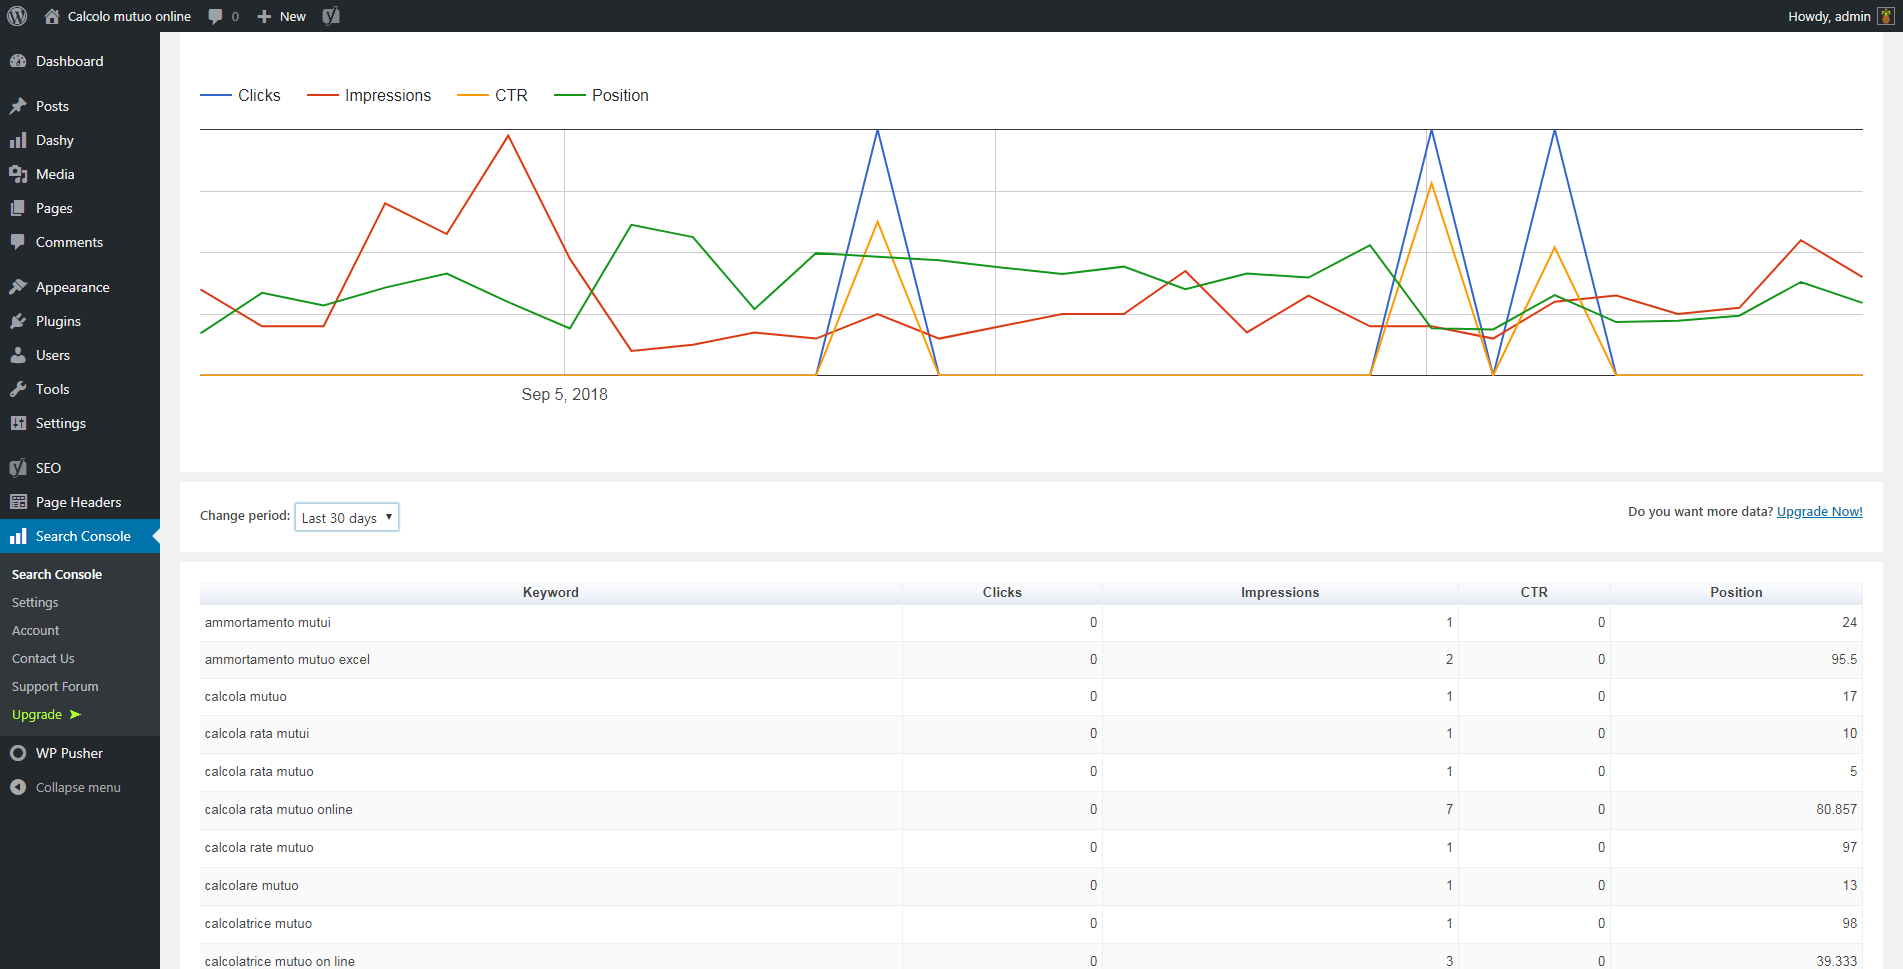Viewport: 1903px width, 969px height.
Task: Open the Tools wrench icon
Action: (x=18, y=389)
